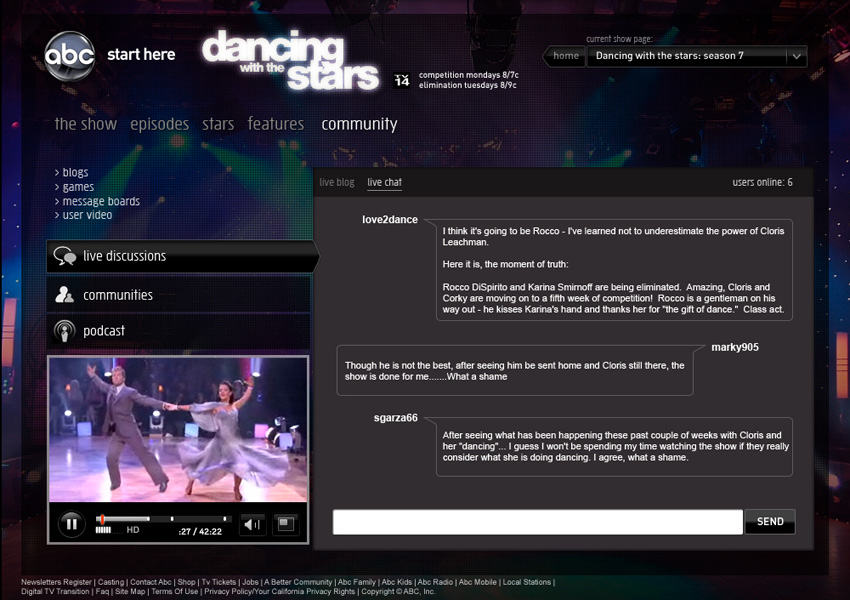The height and width of the screenshot is (600, 850).
Task: Click the Dancing with the Stars logo
Action: pos(291,60)
